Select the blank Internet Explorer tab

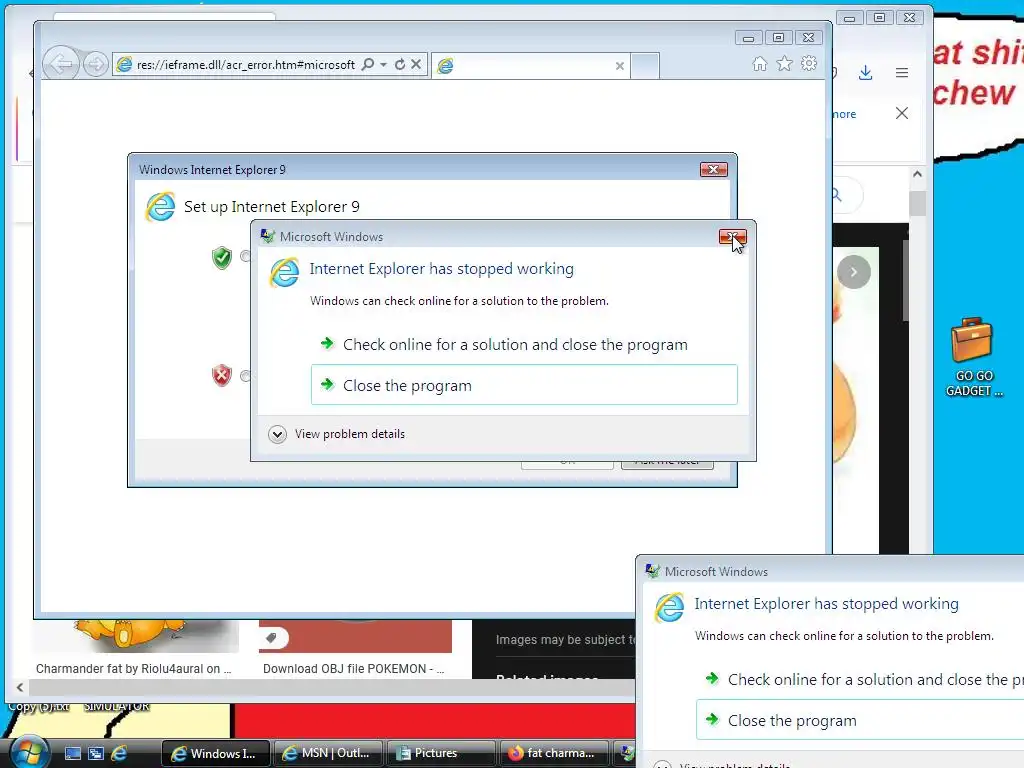[530, 66]
